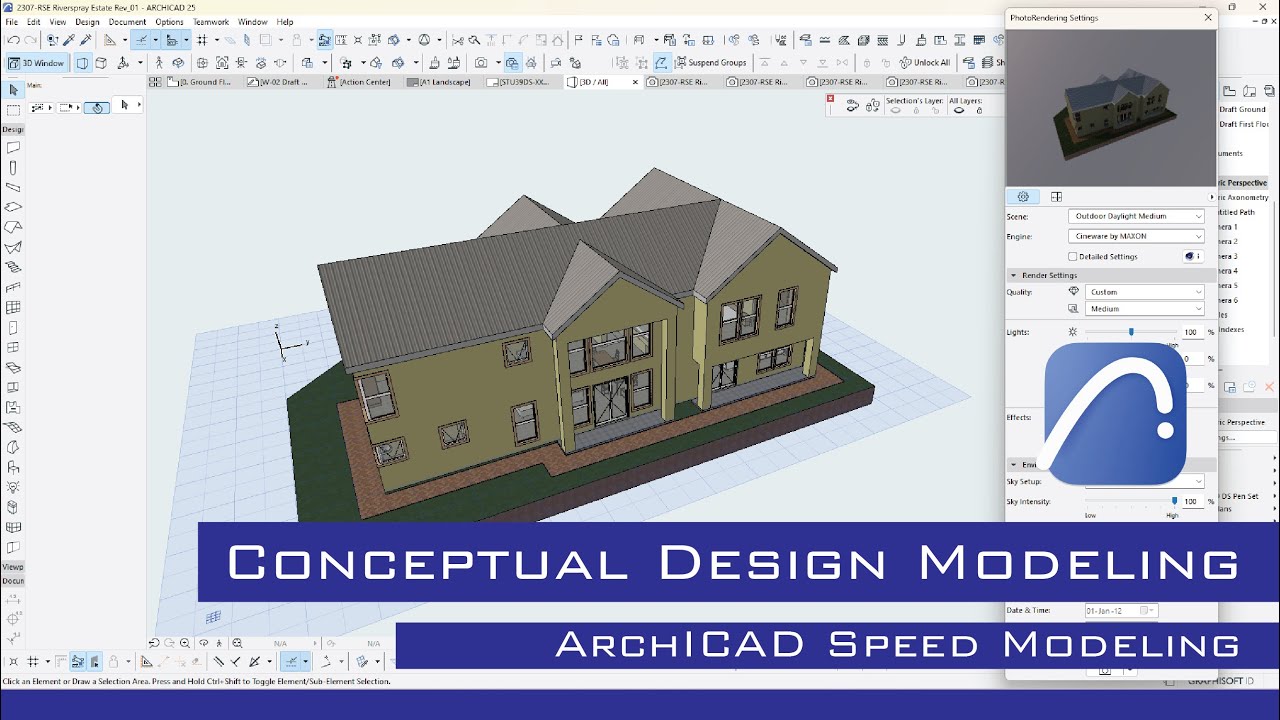This screenshot has width=1280, height=720.
Task: Click the orbit icon in bottom bar
Action: pos(204,644)
